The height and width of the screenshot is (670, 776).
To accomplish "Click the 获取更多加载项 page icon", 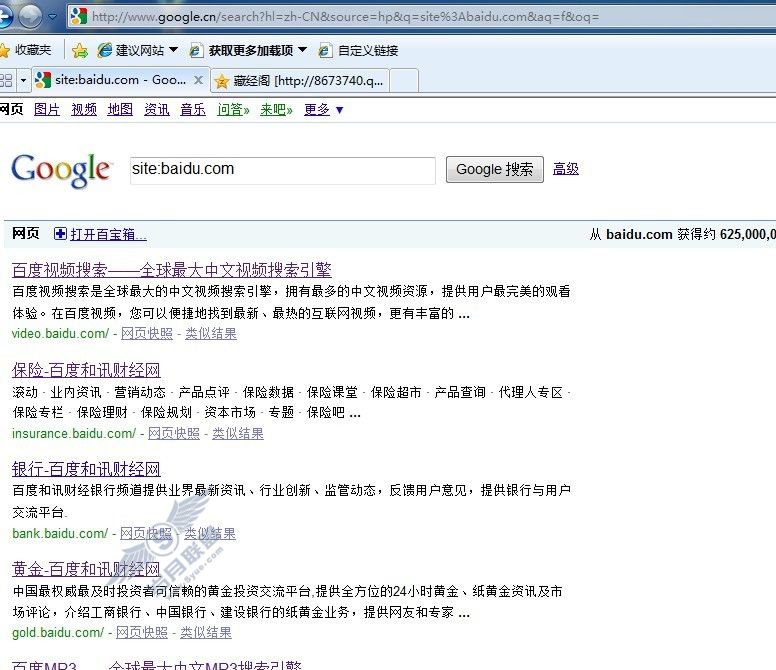I will [x=196, y=50].
